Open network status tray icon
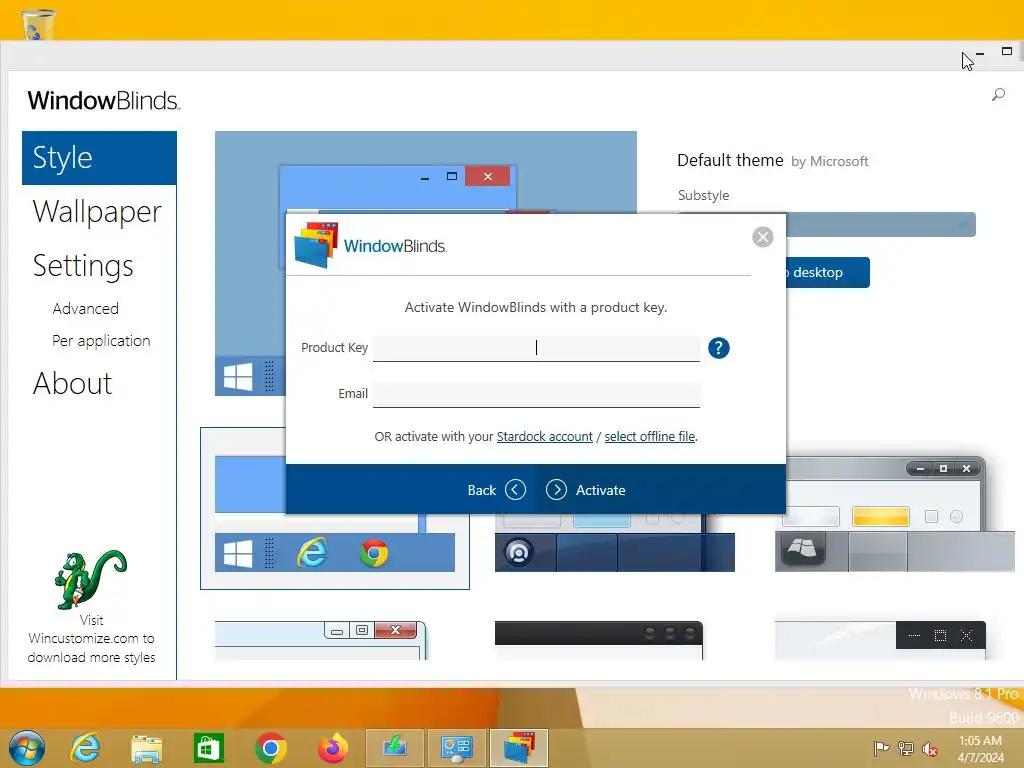 tap(906, 748)
